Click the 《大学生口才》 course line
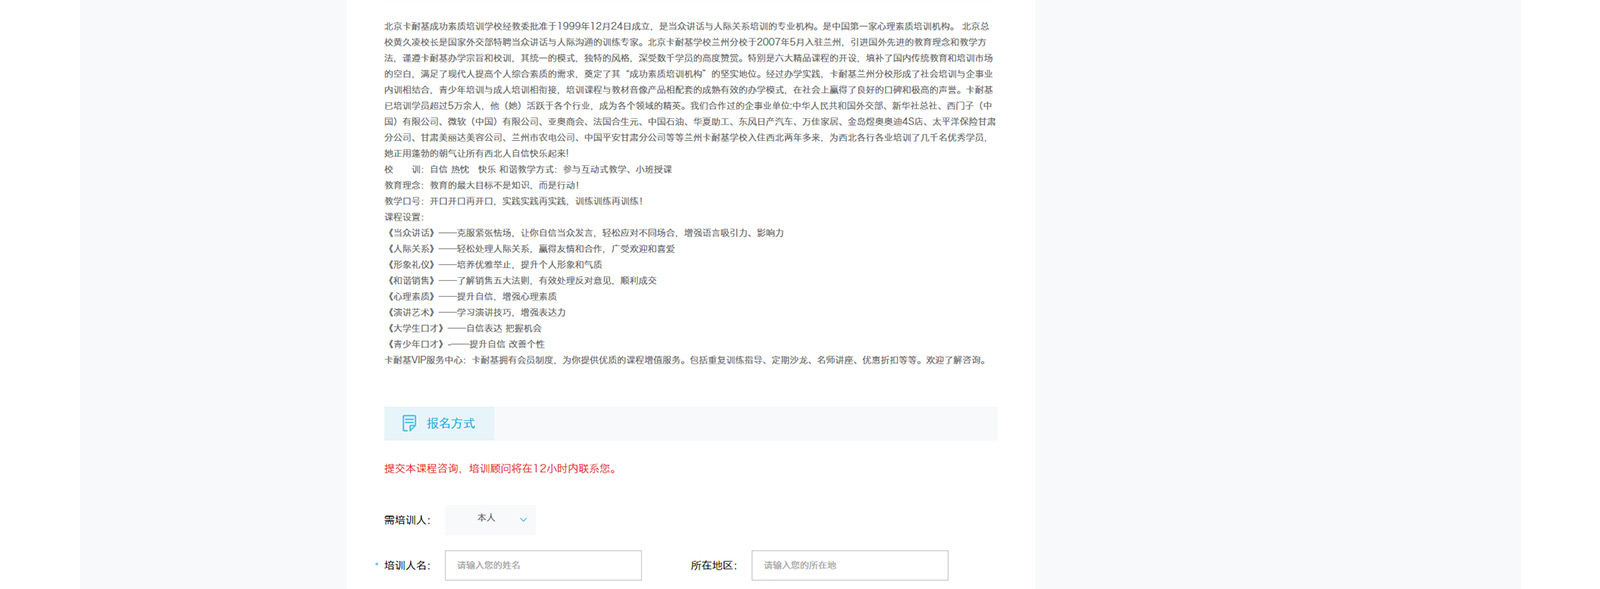Viewport: 1600px width, 589px height. point(463,328)
